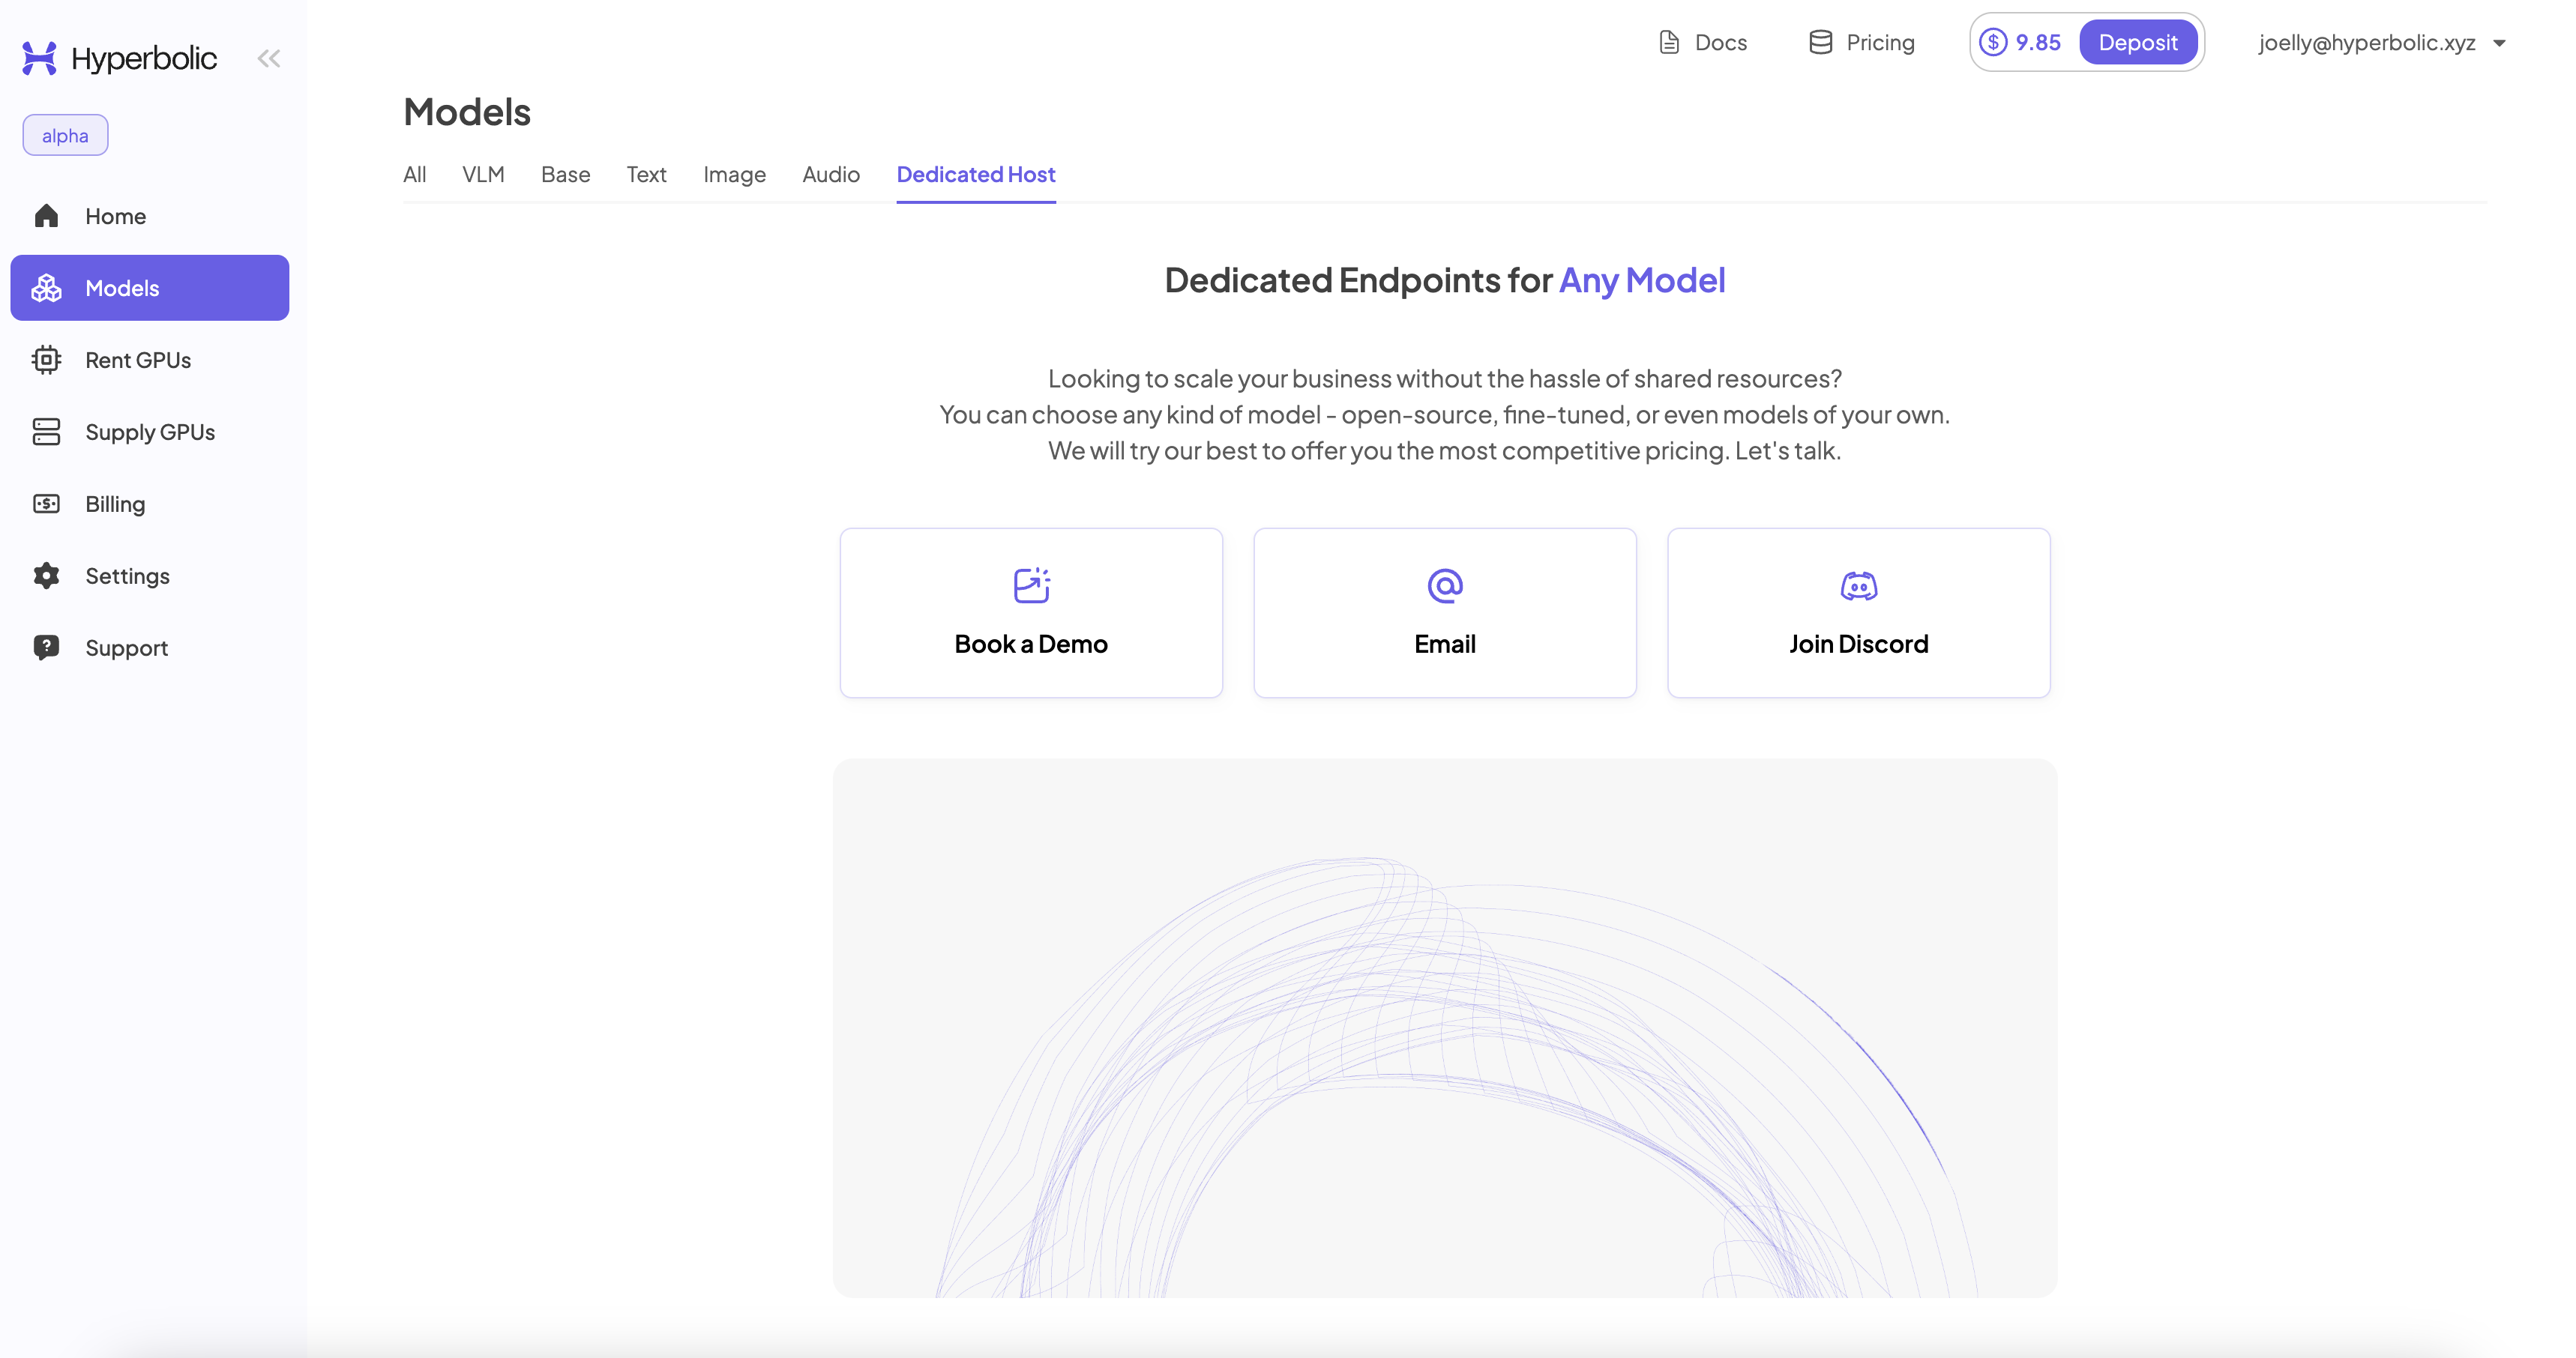Switch to the Text tab
This screenshot has height=1358, width=2576.
click(646, 174)
